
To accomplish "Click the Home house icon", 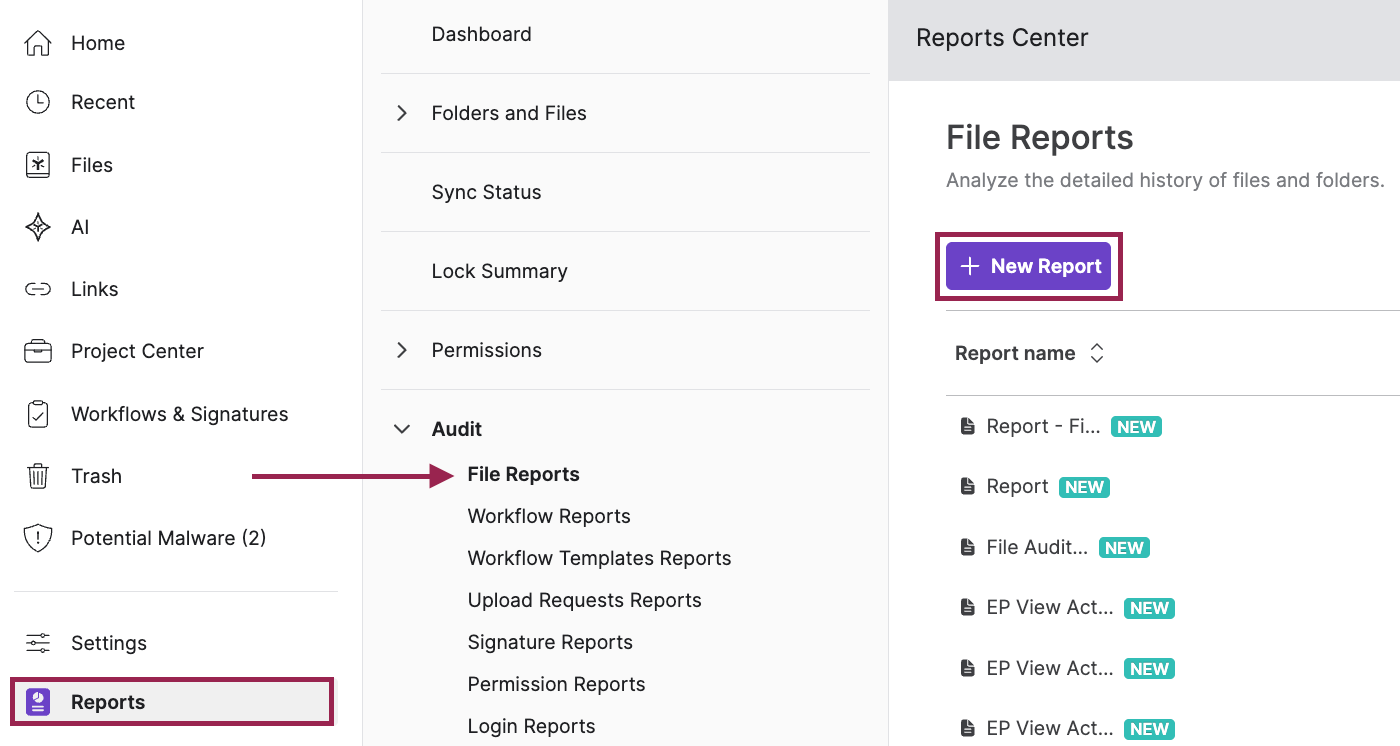I will pos(37,43).
